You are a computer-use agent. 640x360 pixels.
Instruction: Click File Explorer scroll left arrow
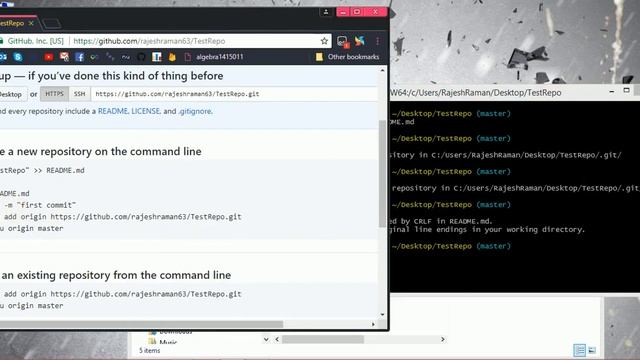(x=277, y=339)
